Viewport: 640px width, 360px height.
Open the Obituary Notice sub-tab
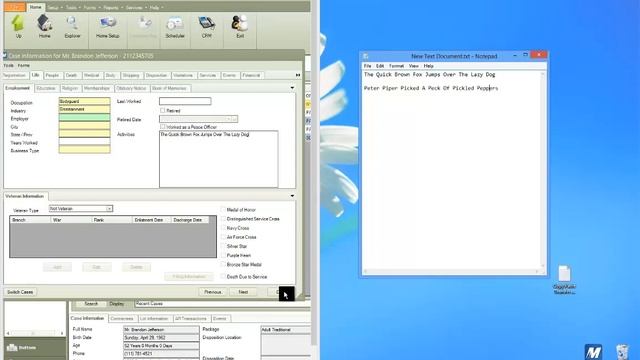[131, 88]
